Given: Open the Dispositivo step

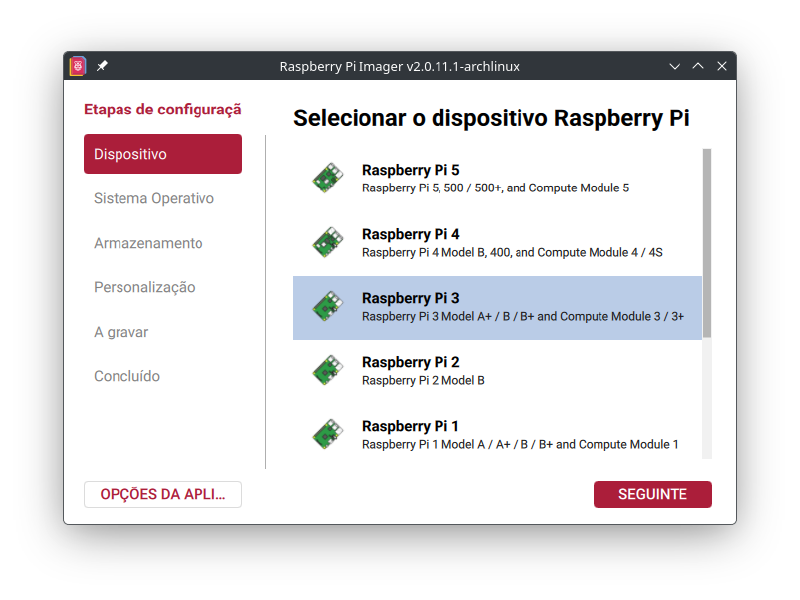Looking at the screenshot, I should pyautogui.click(x=163, y=154).
